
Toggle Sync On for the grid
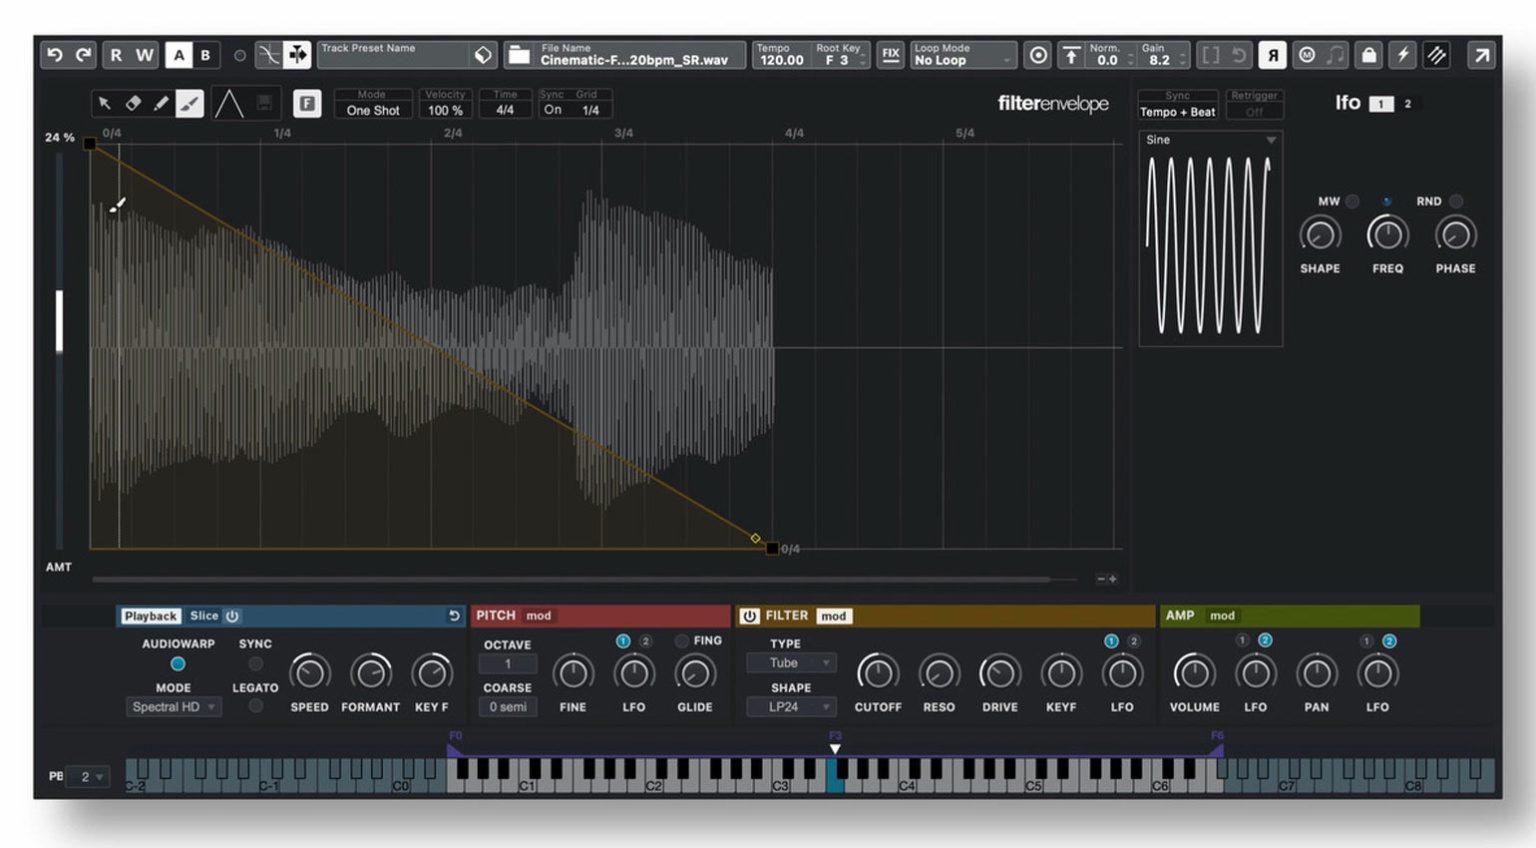coord(554,110)
